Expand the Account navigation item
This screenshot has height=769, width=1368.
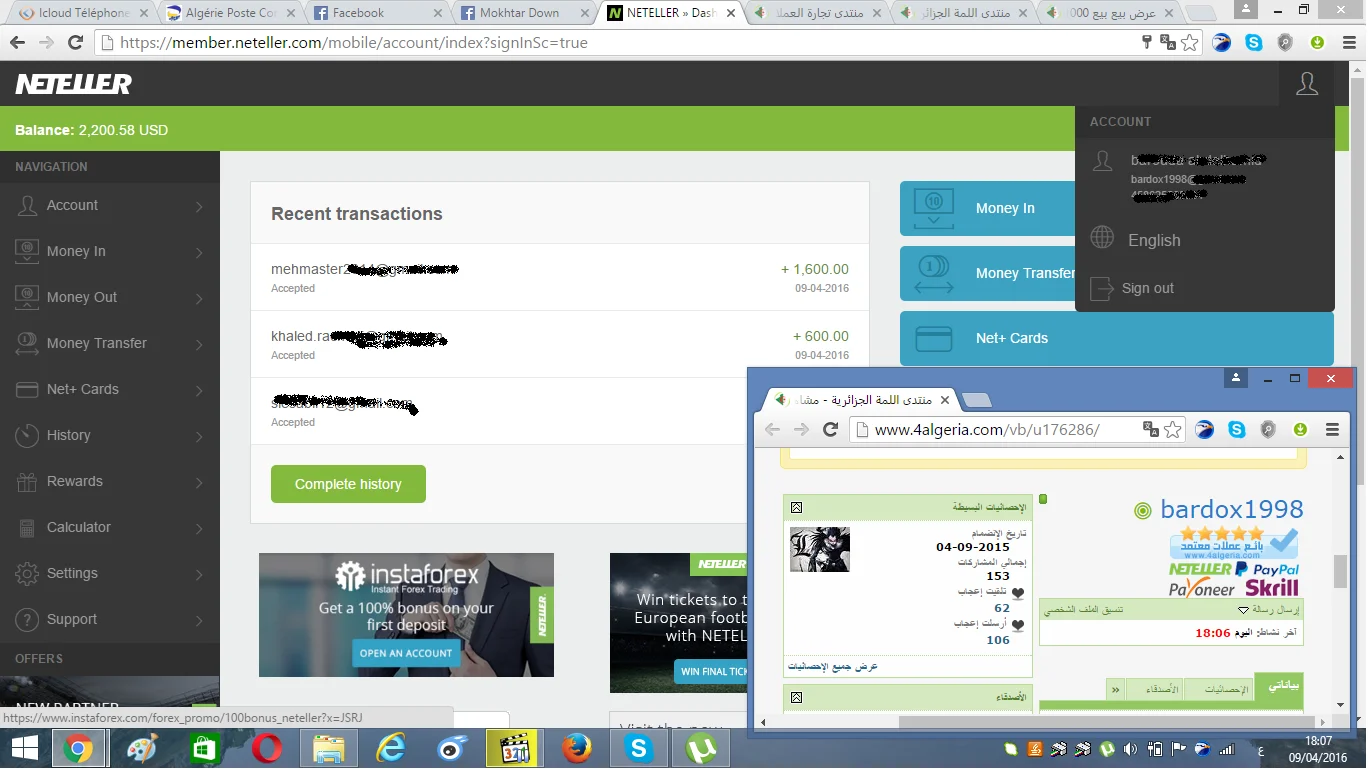click(x=109, y=205)
